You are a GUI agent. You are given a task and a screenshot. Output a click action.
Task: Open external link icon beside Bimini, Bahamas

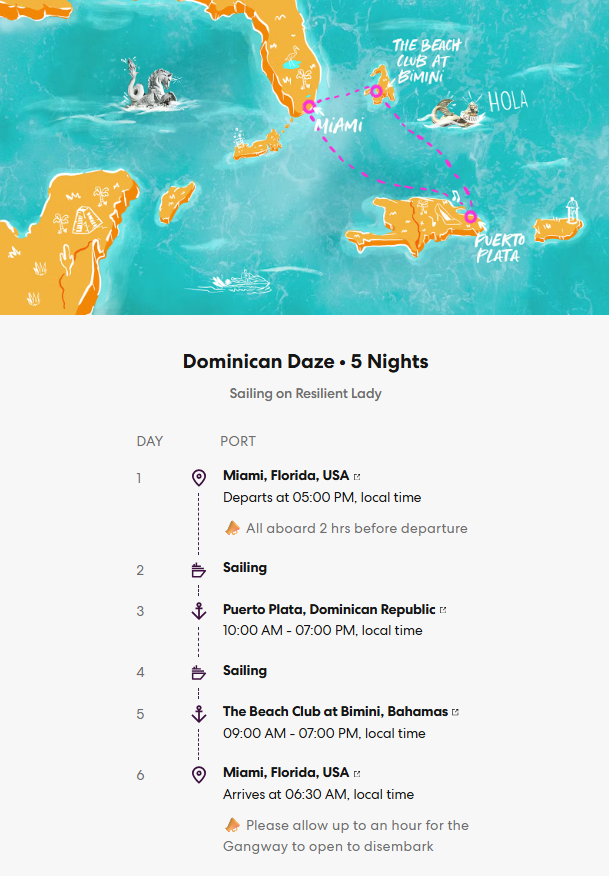pos(456,713)
